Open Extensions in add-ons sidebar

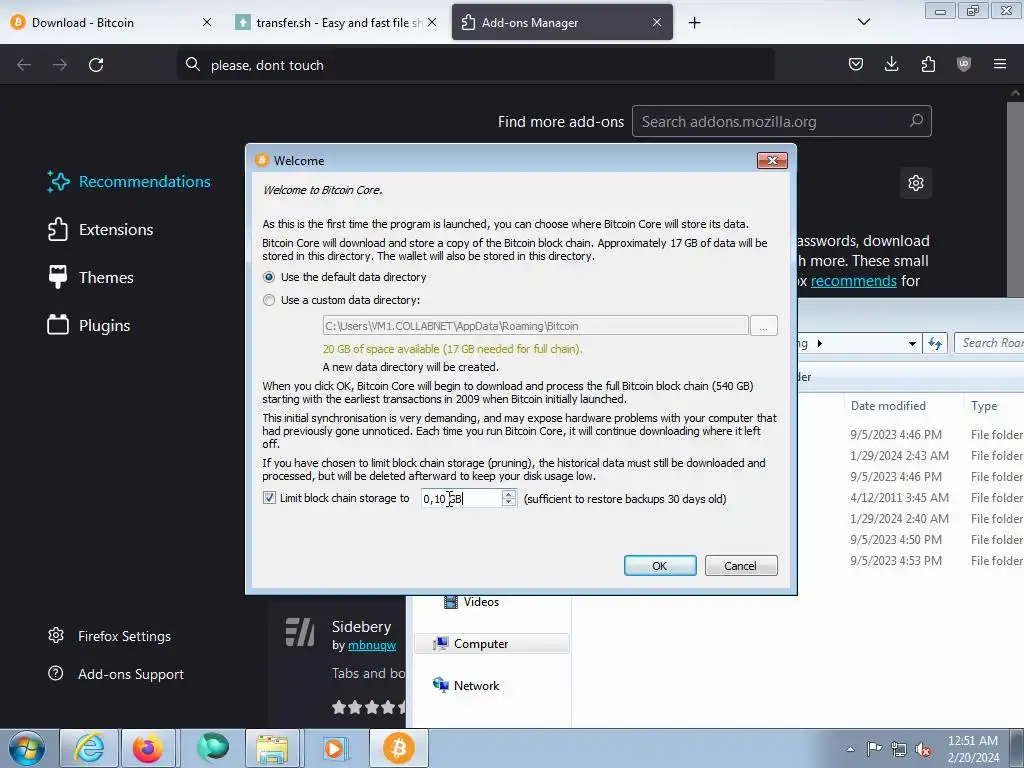click(x=101, y=230)
